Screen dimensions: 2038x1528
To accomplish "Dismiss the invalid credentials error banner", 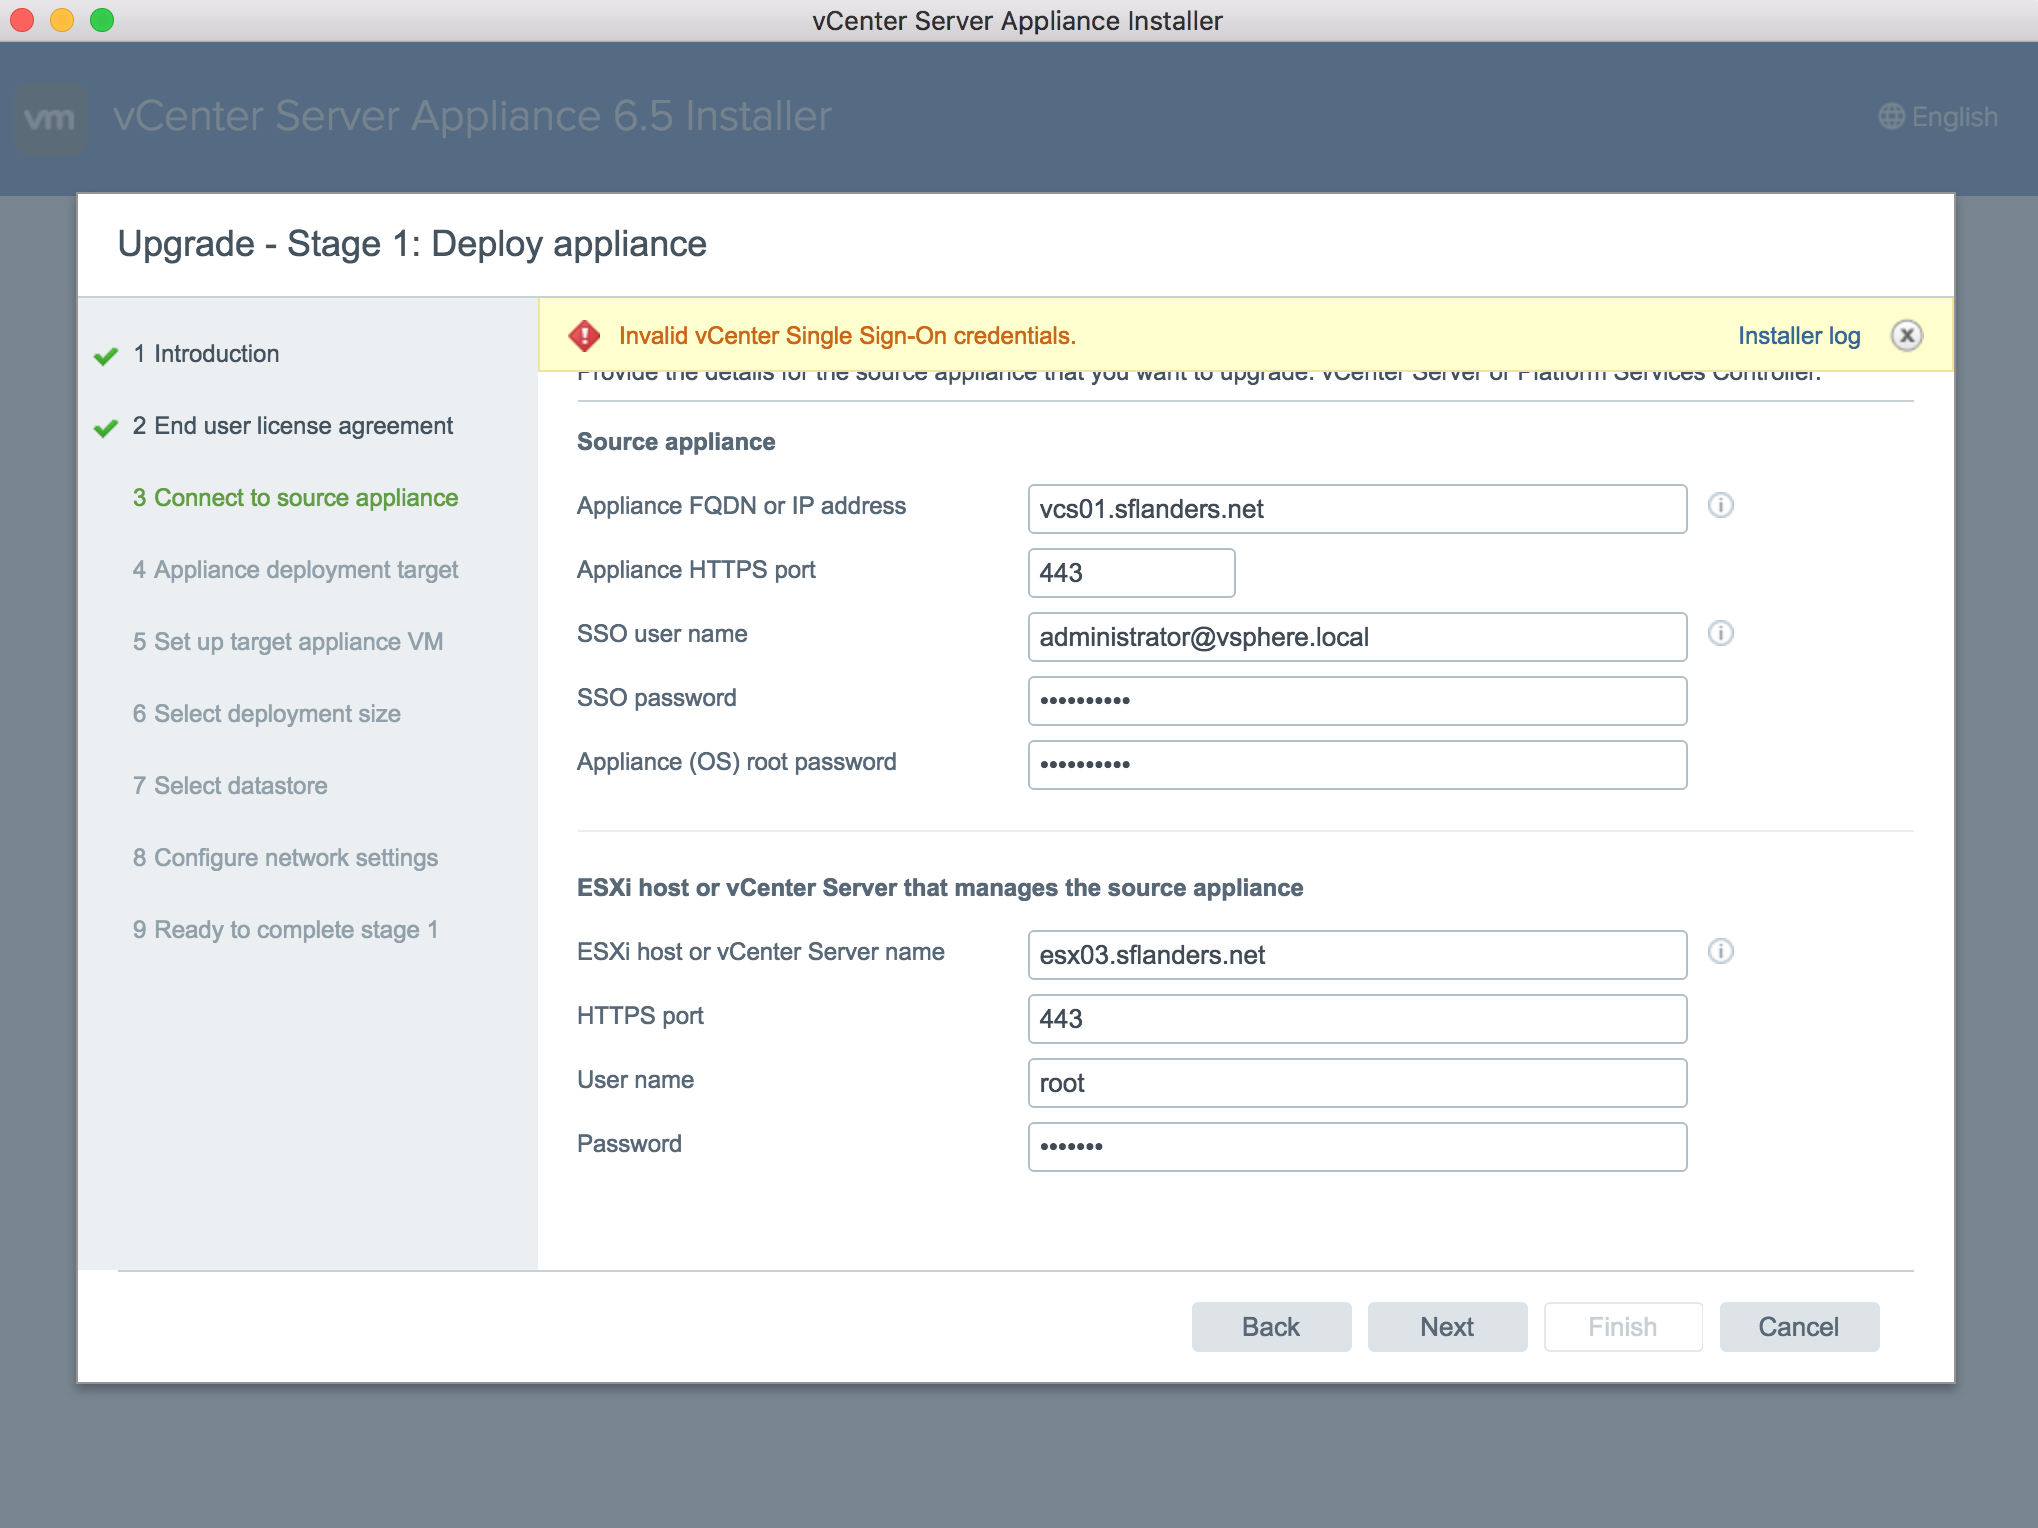I will point(1906,336).
